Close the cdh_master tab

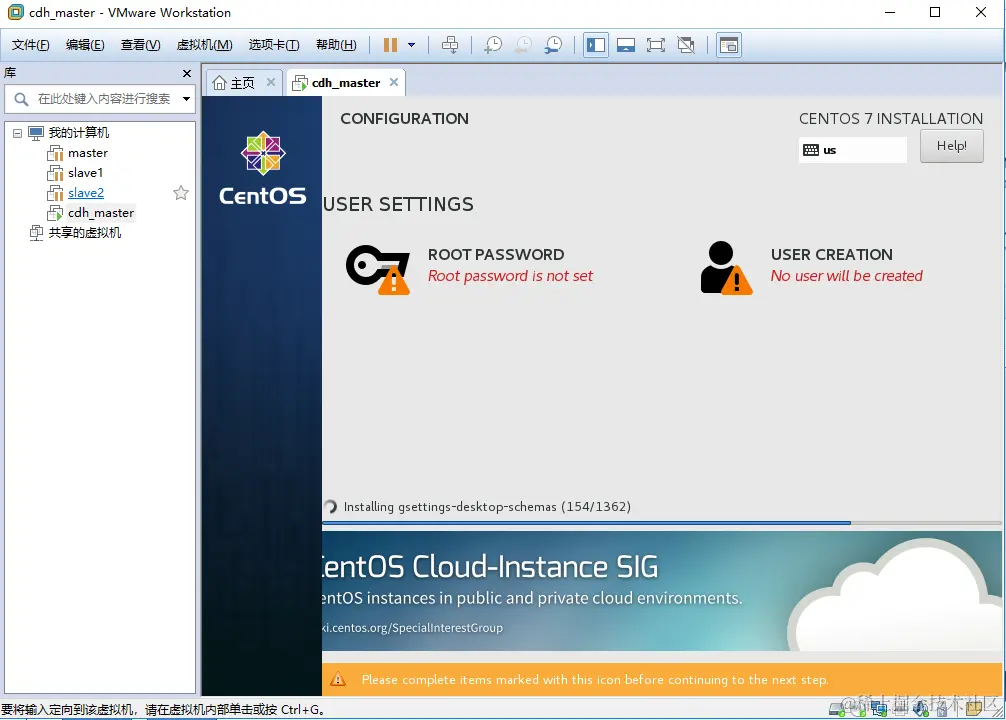(x=394, y=82)
